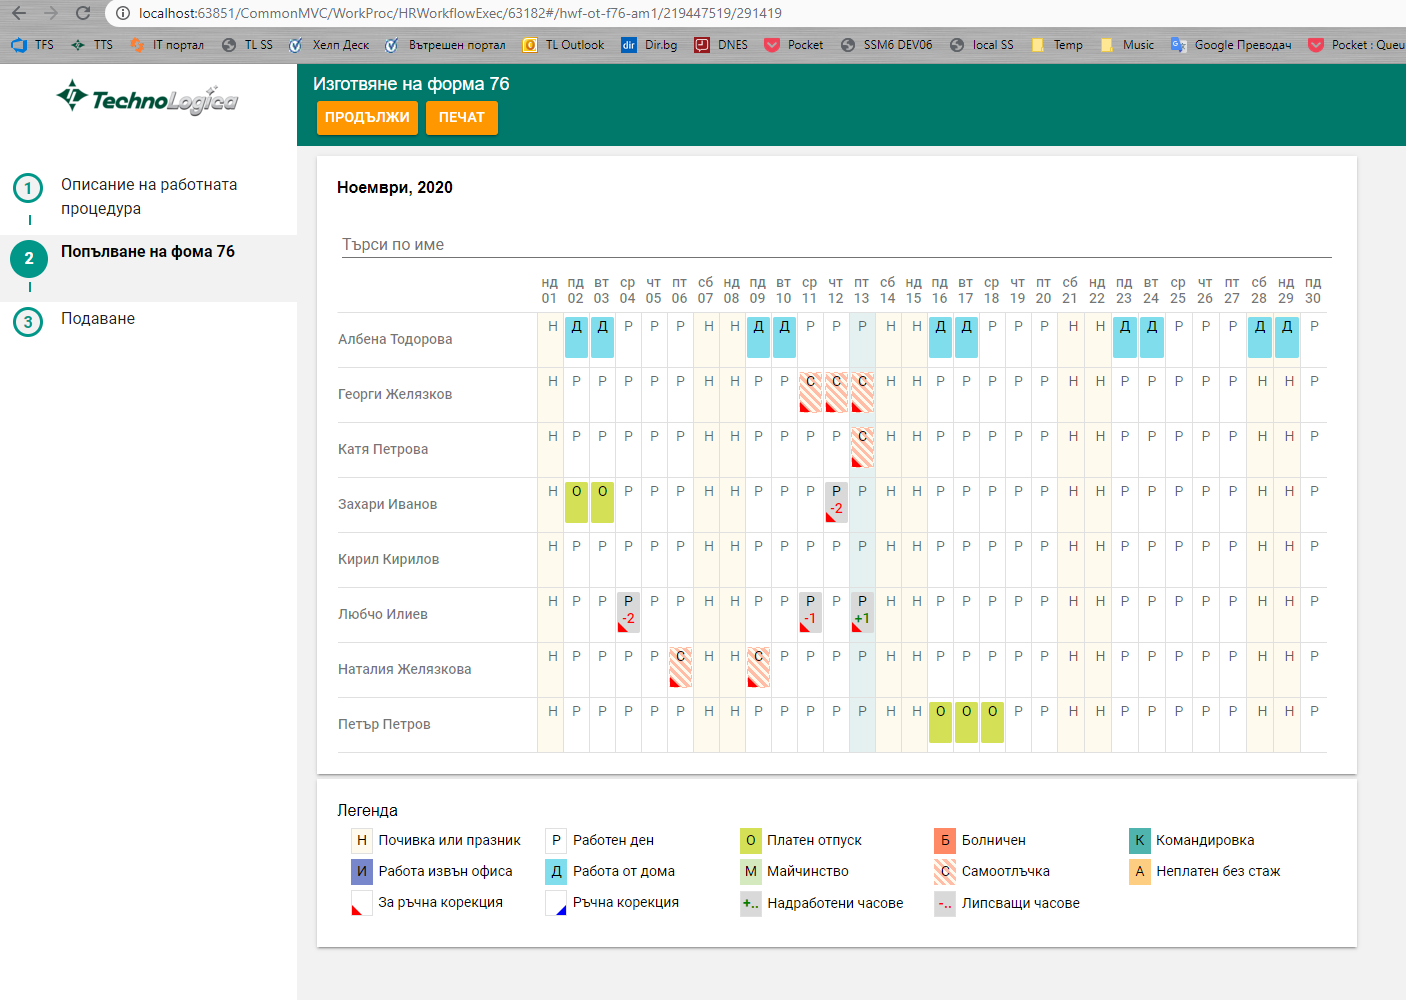Click the TechnoLogica logo
1406x1000 pixels.
(x=147, y=98)
